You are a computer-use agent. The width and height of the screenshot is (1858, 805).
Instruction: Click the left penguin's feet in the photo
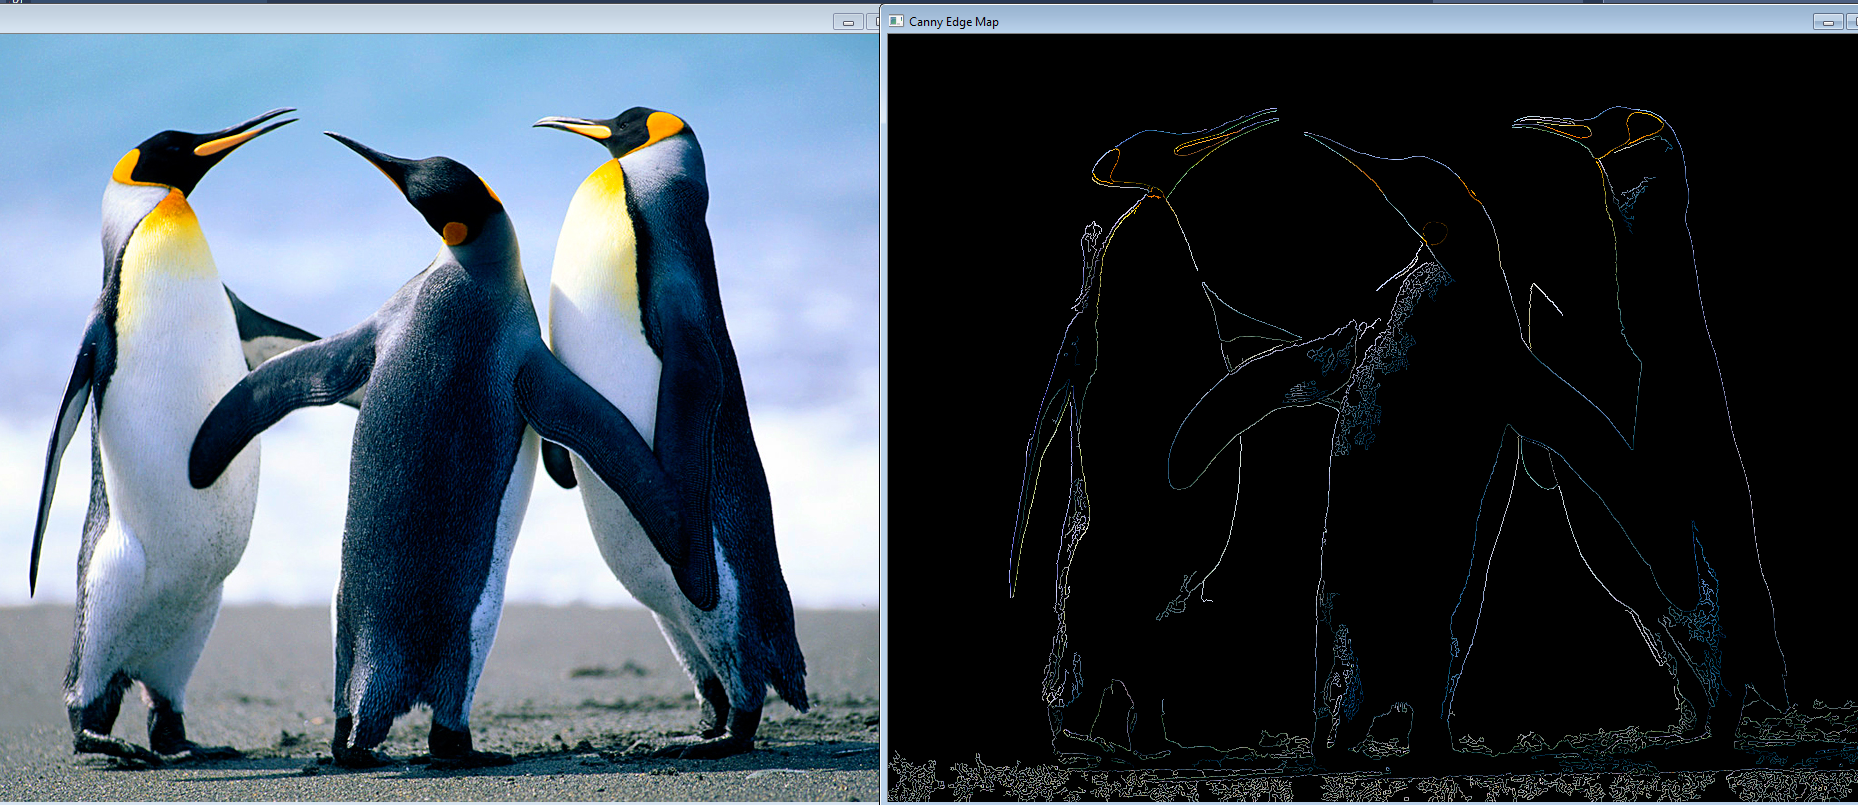(x=110, y=740)
